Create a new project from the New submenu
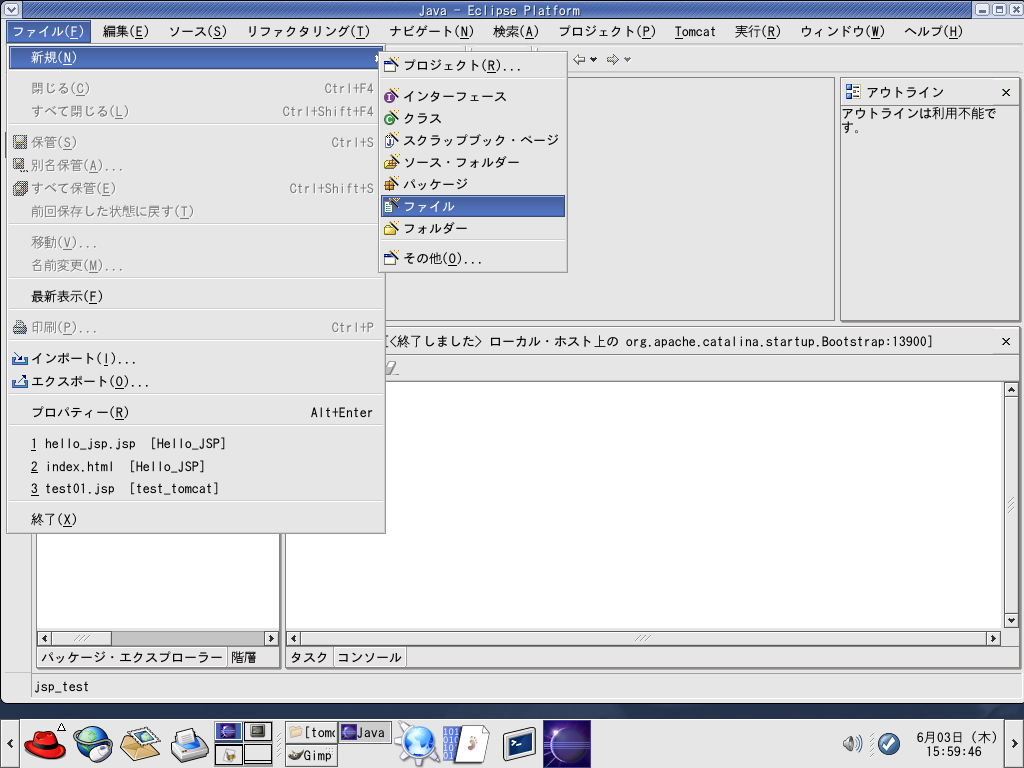Viewport: 1024px width, 768px height. [x=473, y=65]
